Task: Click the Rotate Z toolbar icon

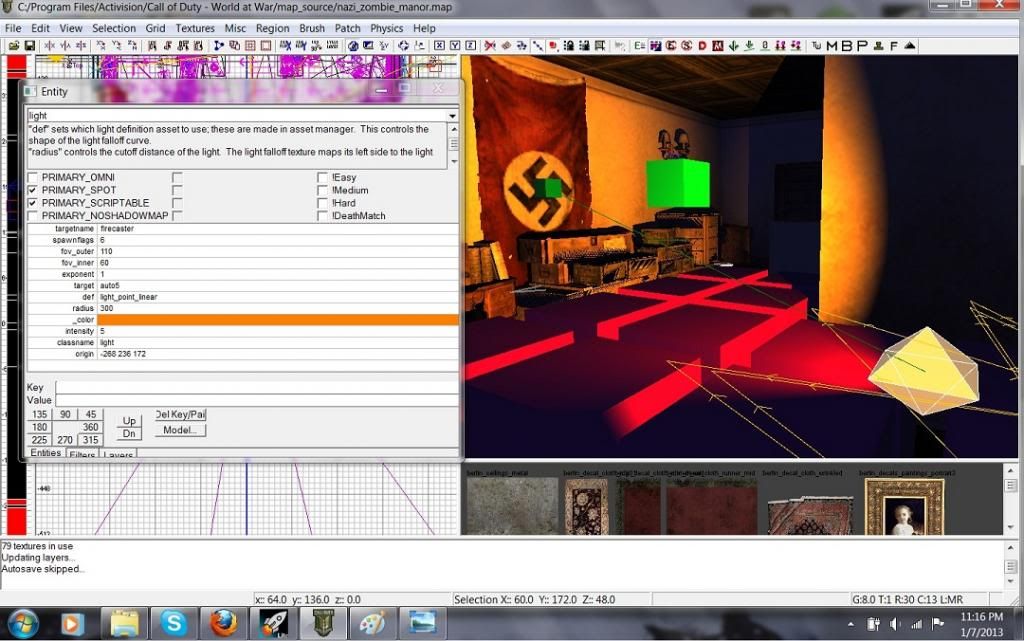Action: click(x=133, y=46)
